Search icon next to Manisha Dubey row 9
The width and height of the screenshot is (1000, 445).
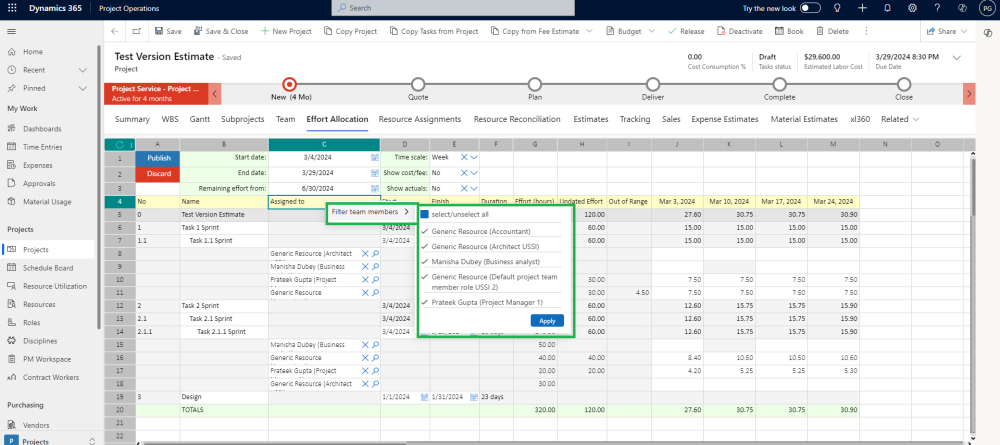pos(375,267)
